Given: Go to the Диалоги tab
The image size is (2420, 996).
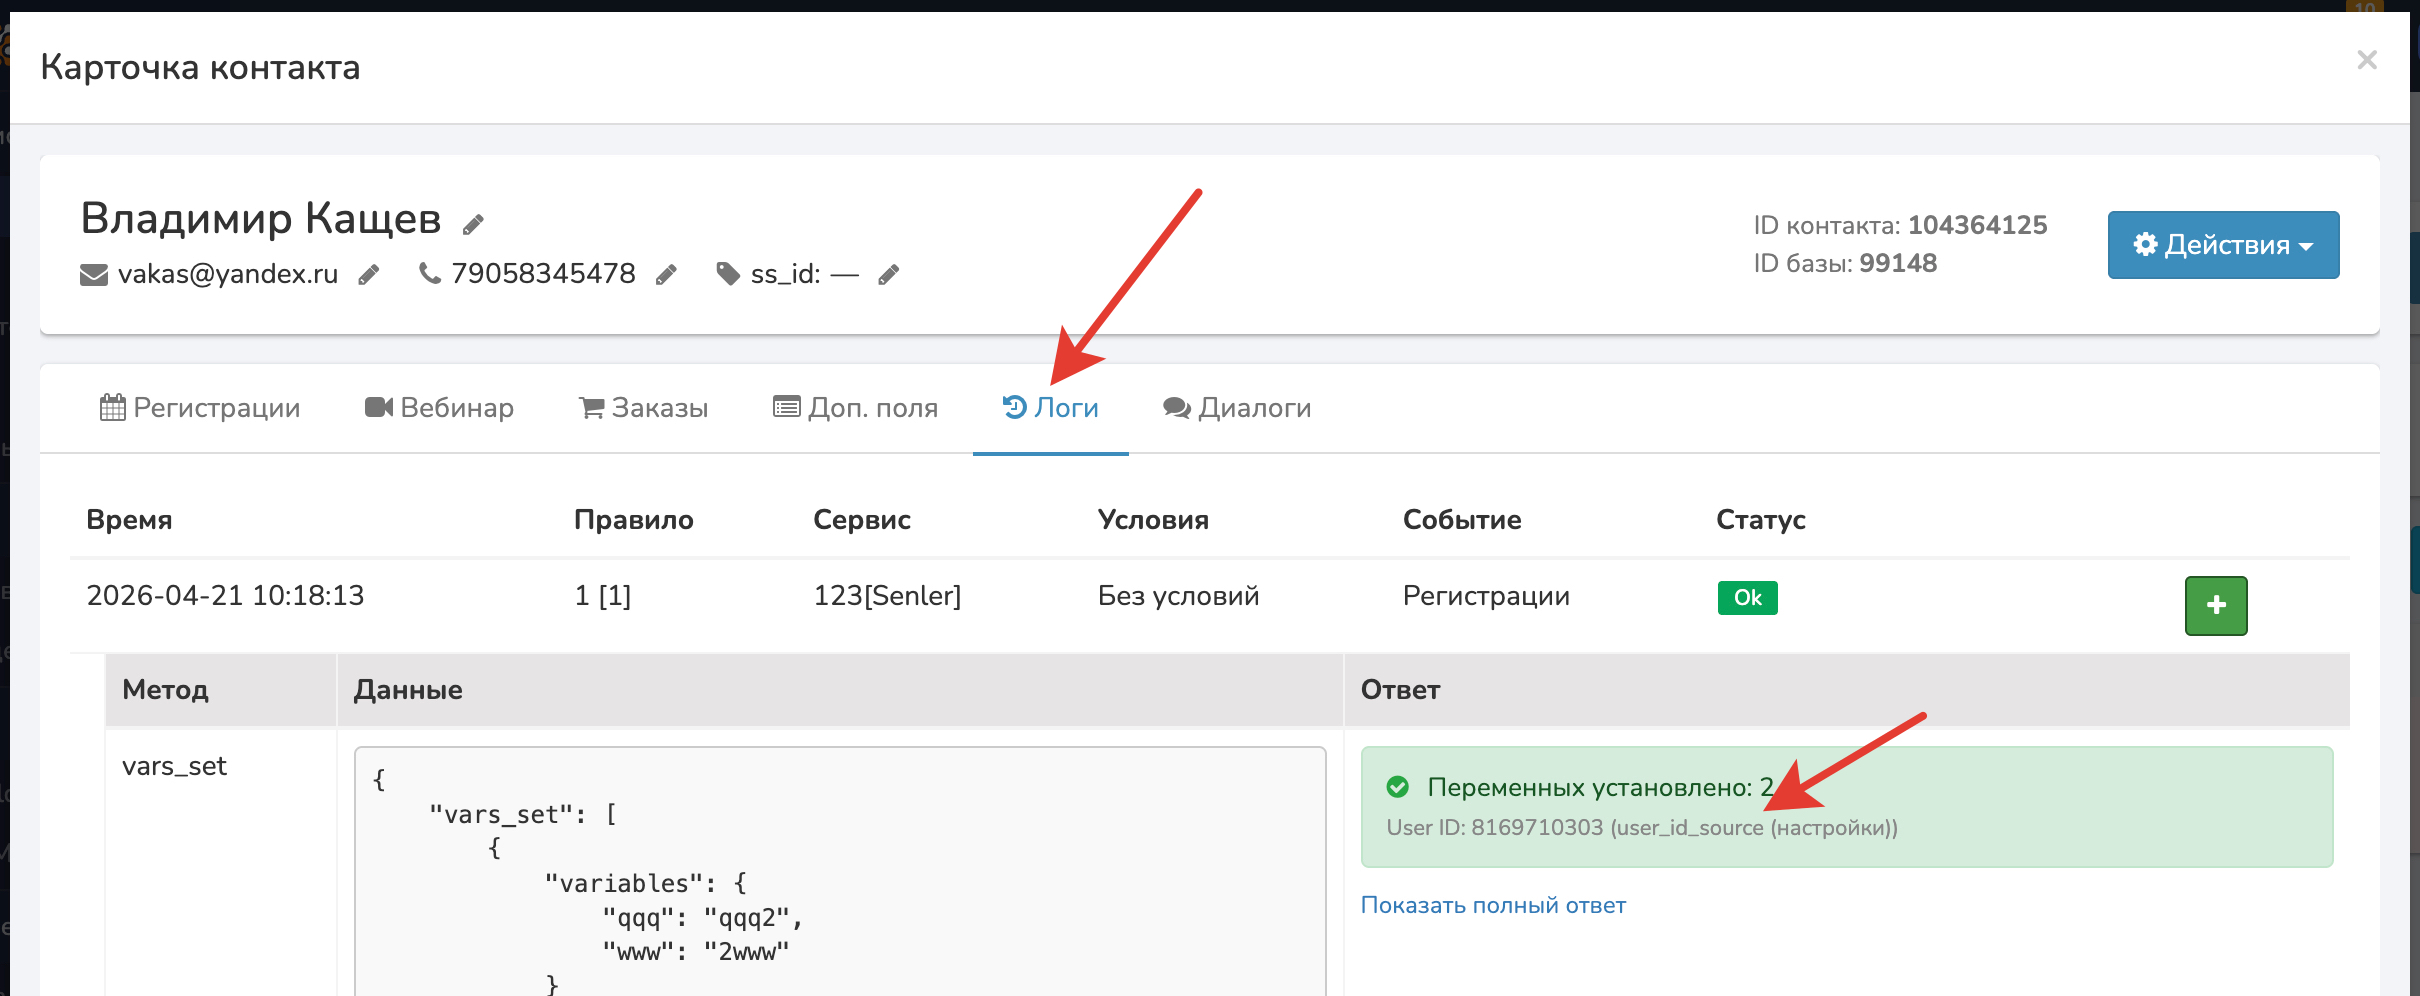Looking at the screenshot, I should tap(1237, 408).
